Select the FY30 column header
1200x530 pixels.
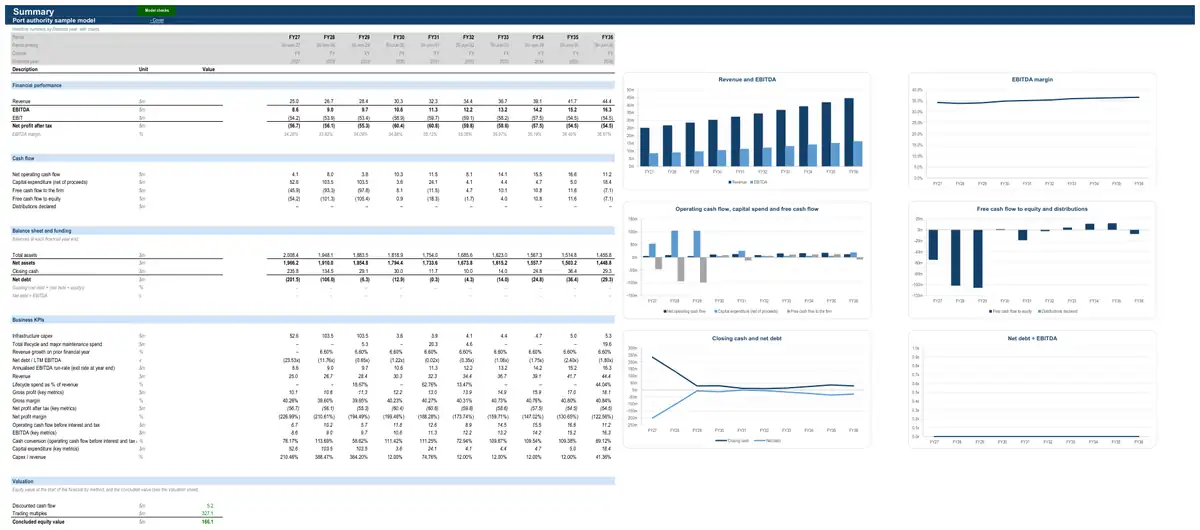point(397,37)
